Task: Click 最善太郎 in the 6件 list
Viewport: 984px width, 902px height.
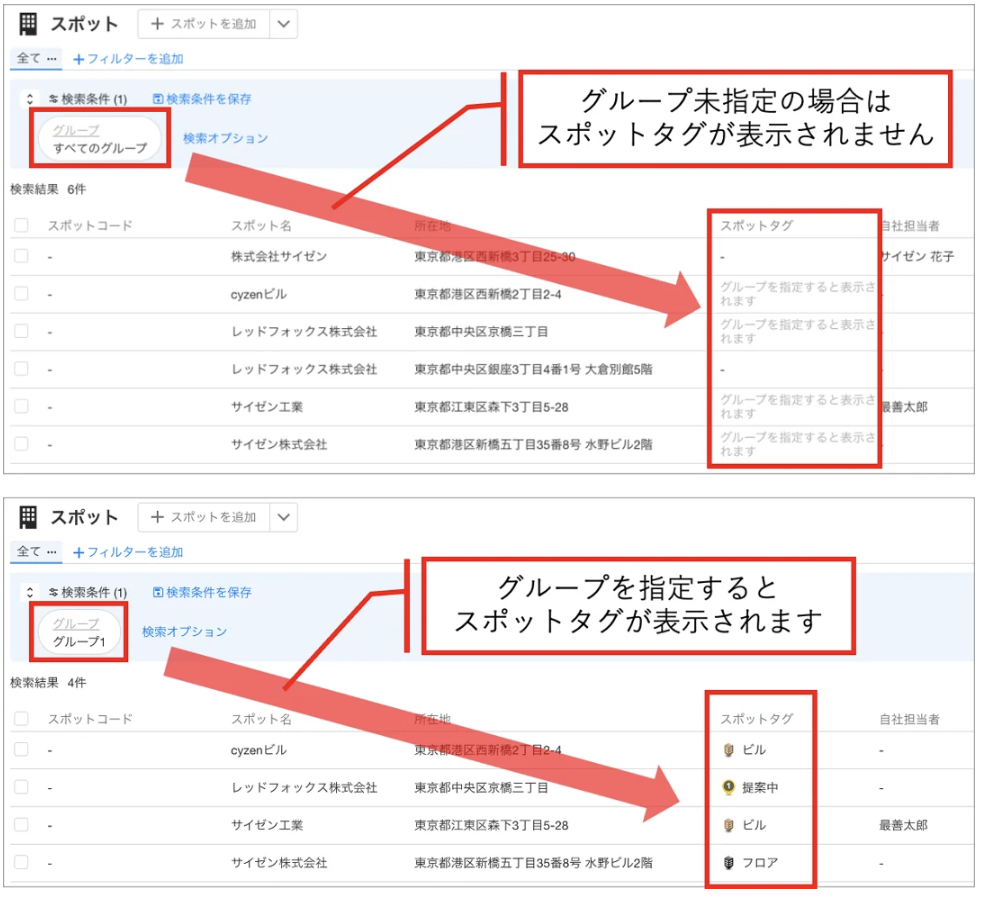Action: pos(904,407)
